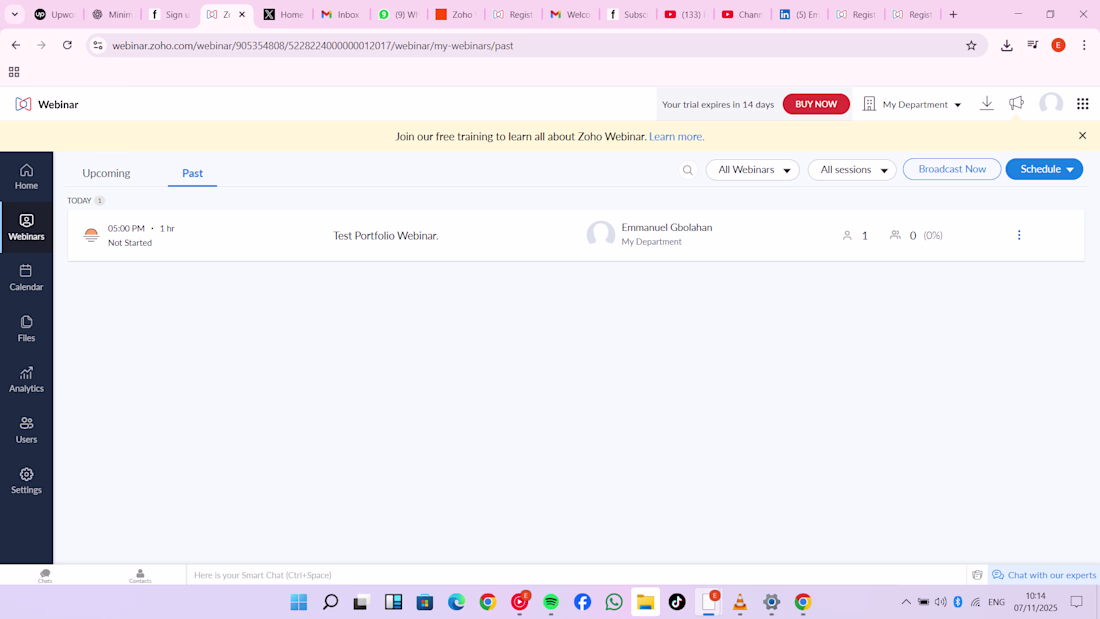Image resolution: width=1100 pixels, height=619 pixels.
Task: Expand the All Webinars dropdown
Action: point(753,170)
